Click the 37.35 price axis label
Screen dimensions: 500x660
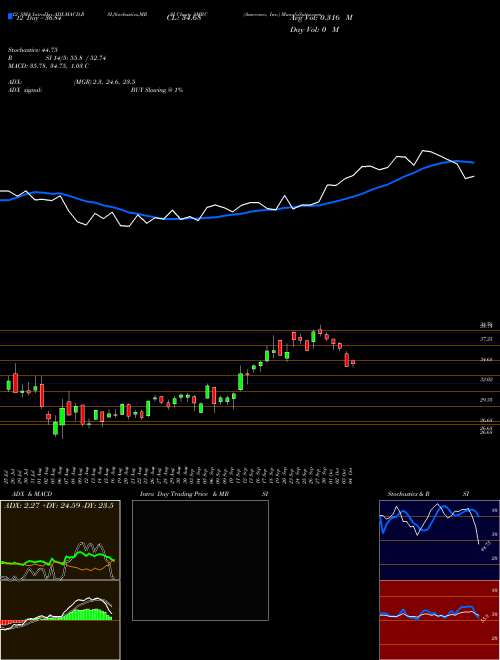point(487,338)
